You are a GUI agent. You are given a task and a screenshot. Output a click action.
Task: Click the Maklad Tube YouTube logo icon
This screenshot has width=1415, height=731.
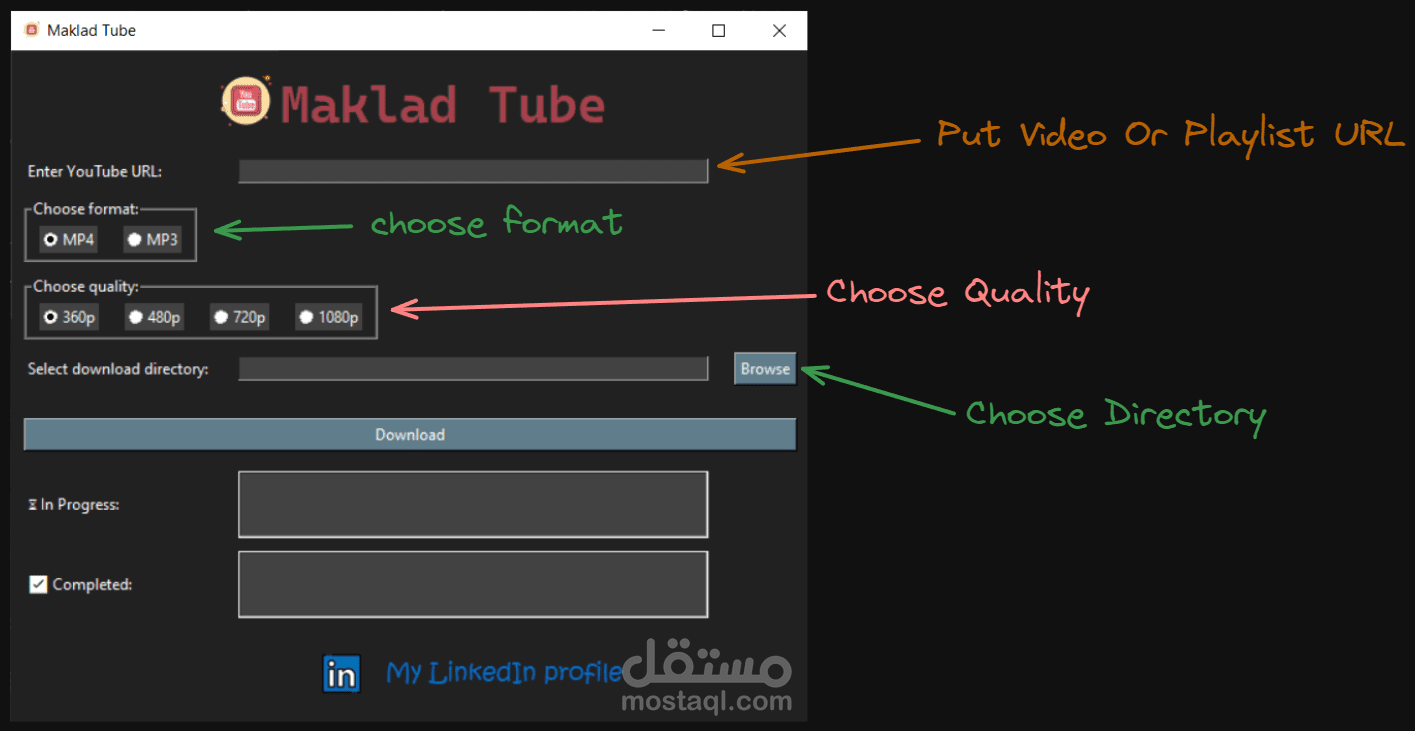(245, 101)
